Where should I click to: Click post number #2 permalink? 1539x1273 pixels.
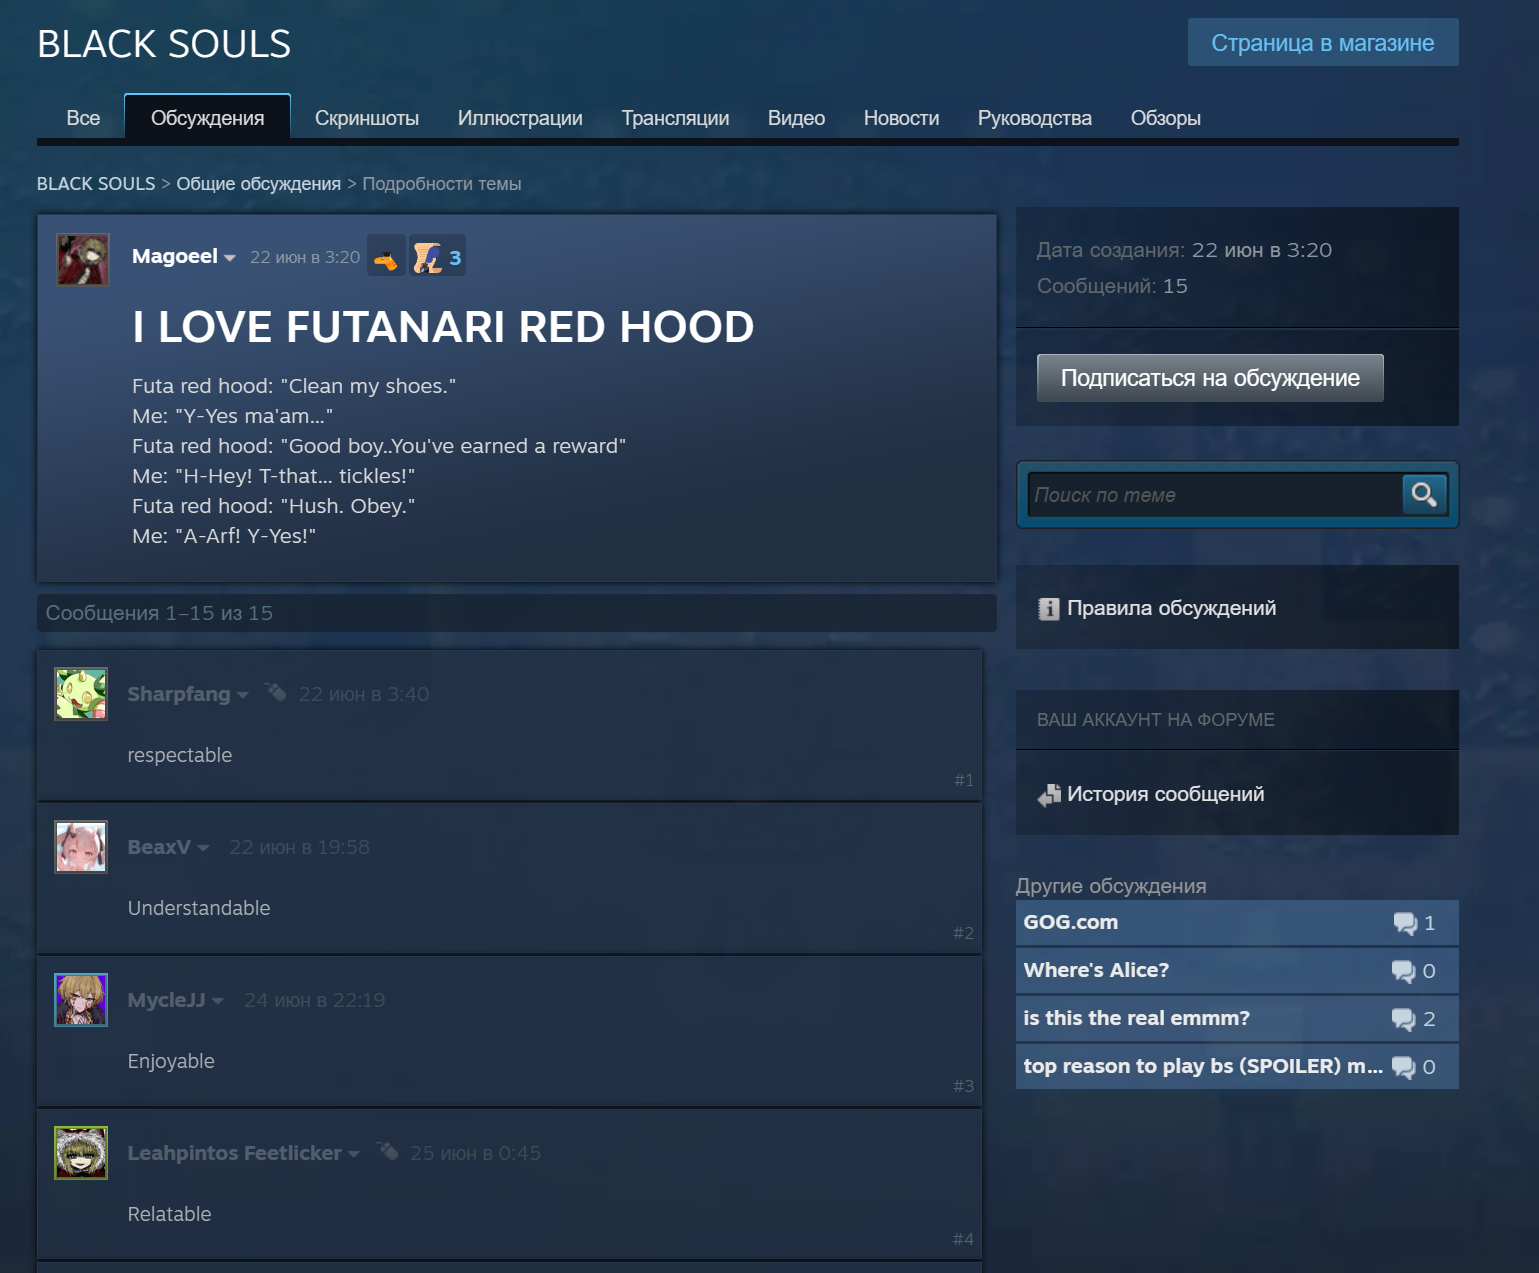point(963,933)
